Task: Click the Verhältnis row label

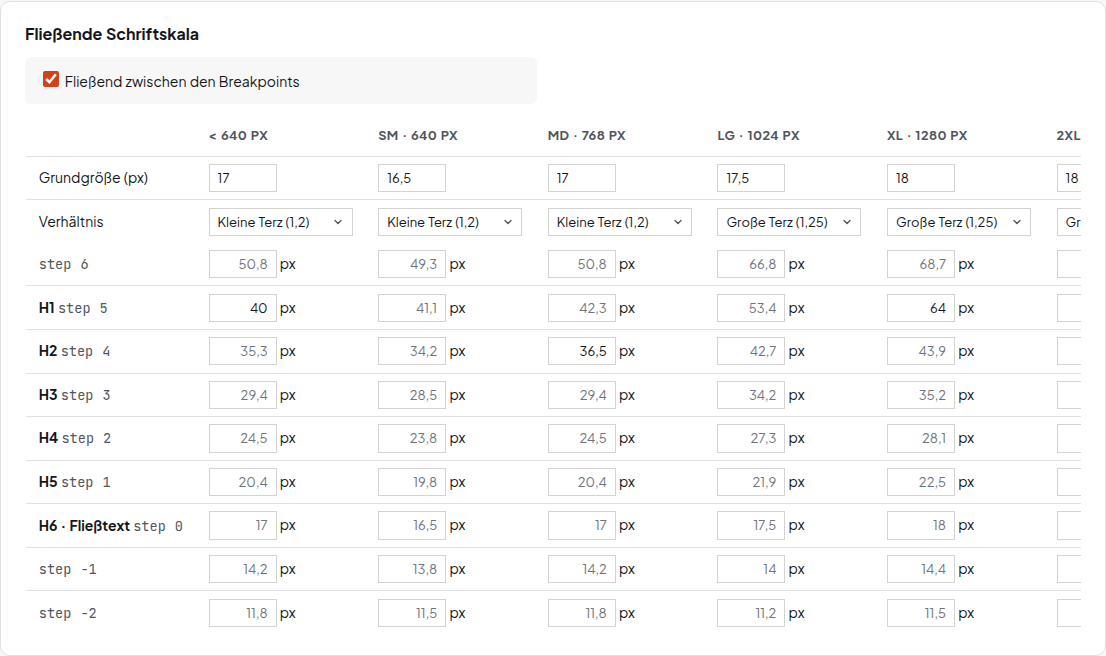Action: pos(71,222)
